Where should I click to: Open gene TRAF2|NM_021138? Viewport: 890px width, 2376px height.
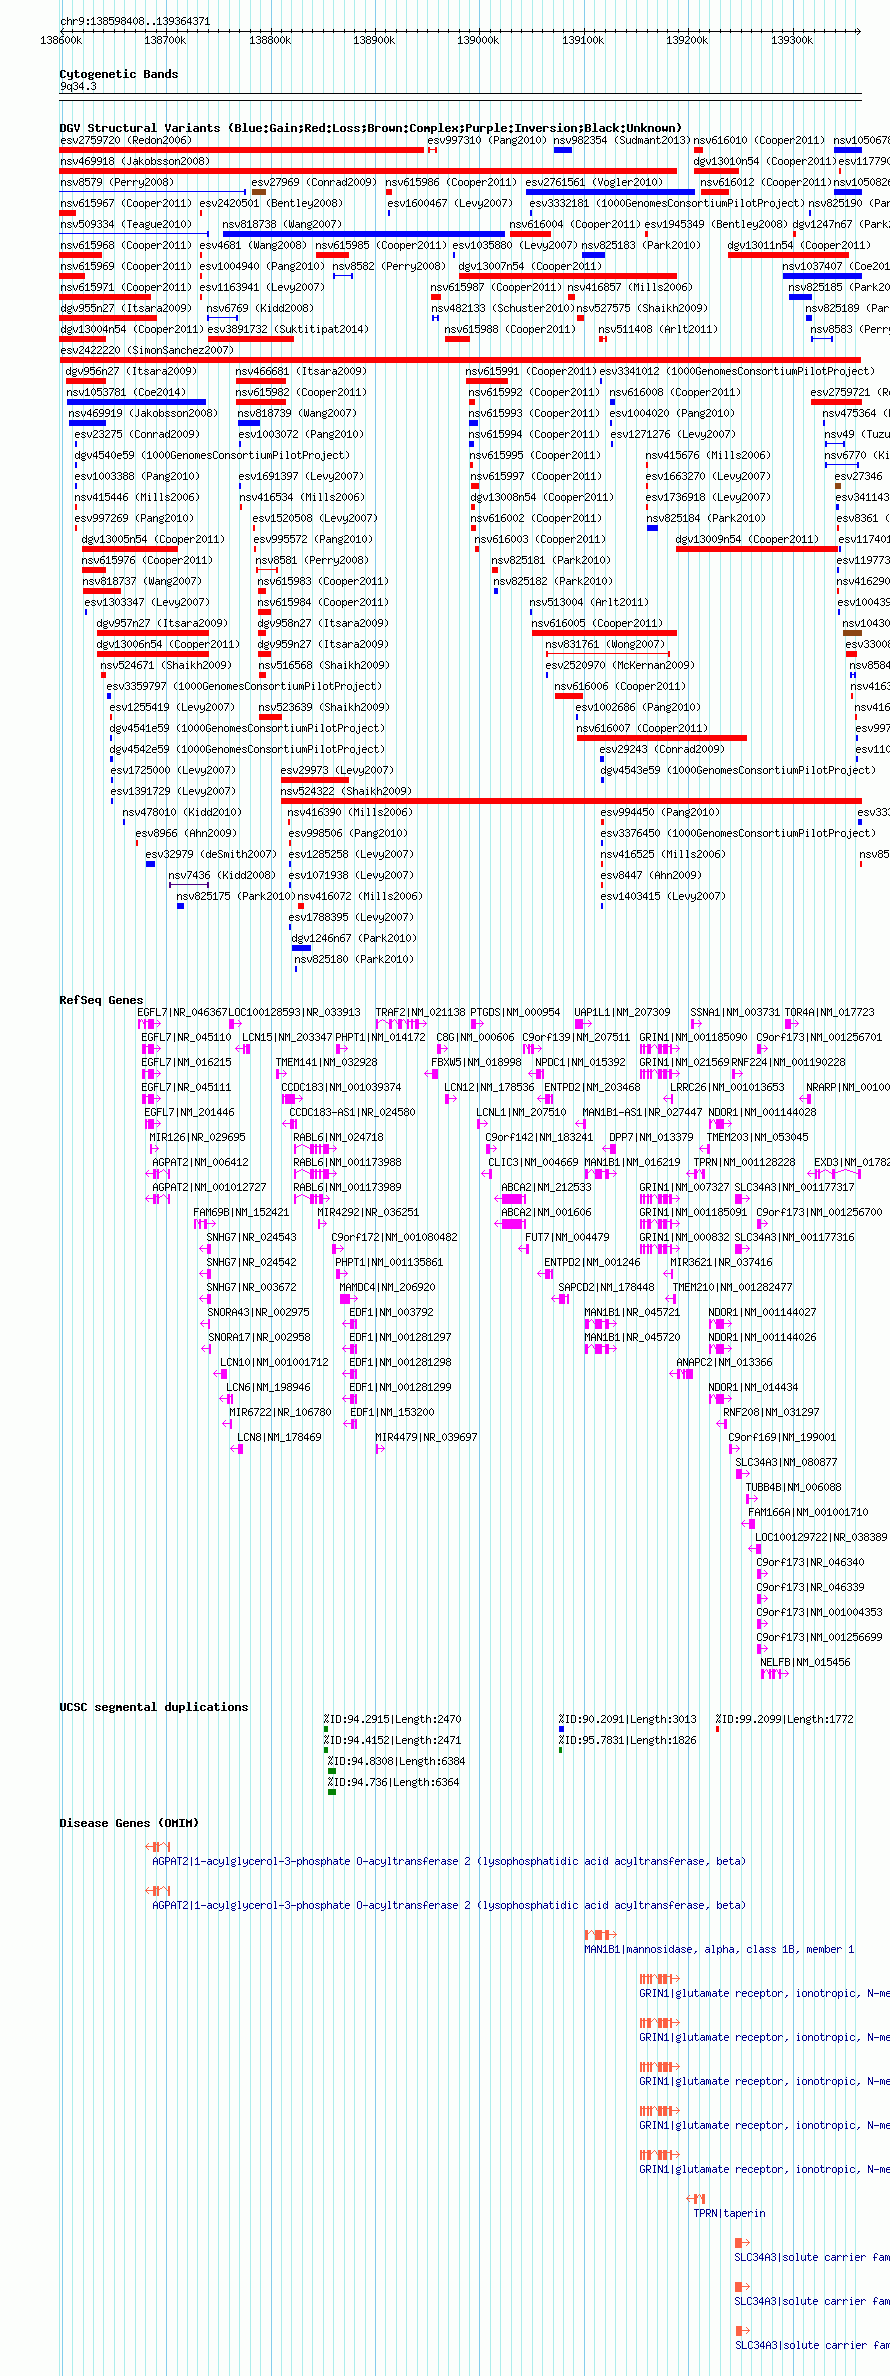401,1024
